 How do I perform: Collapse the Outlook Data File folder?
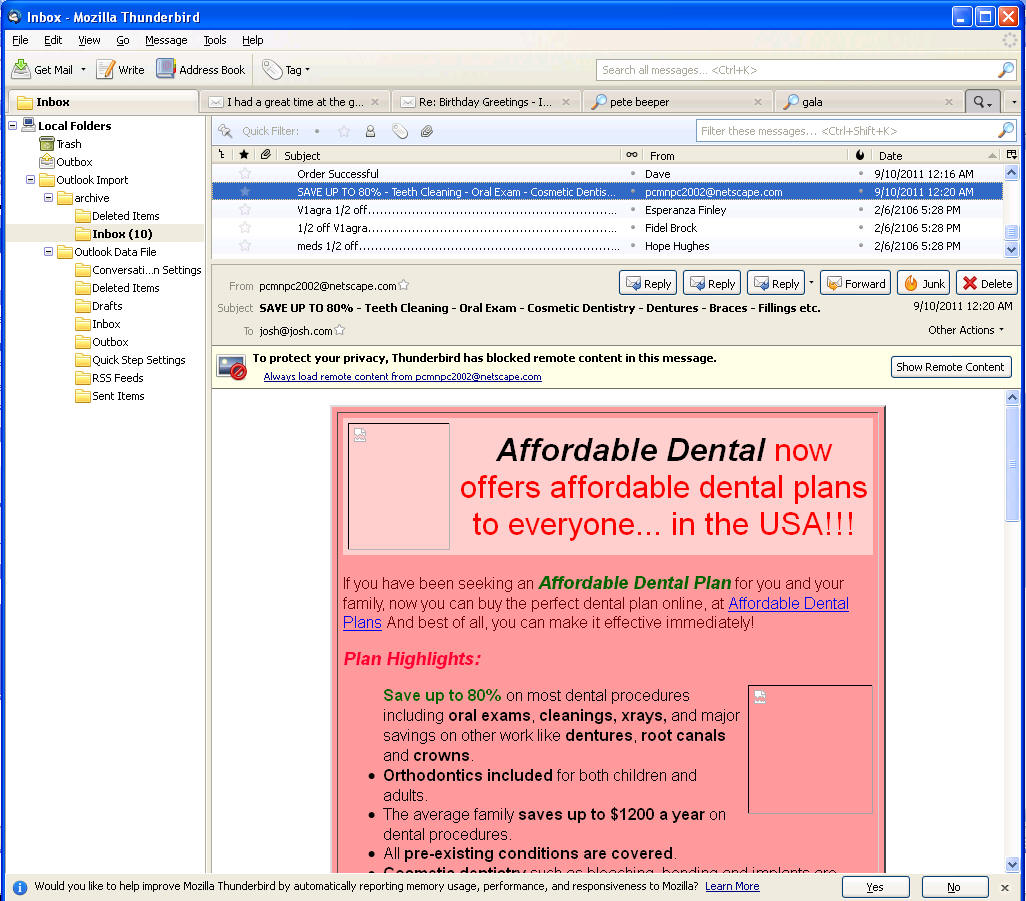click(48, 252)
